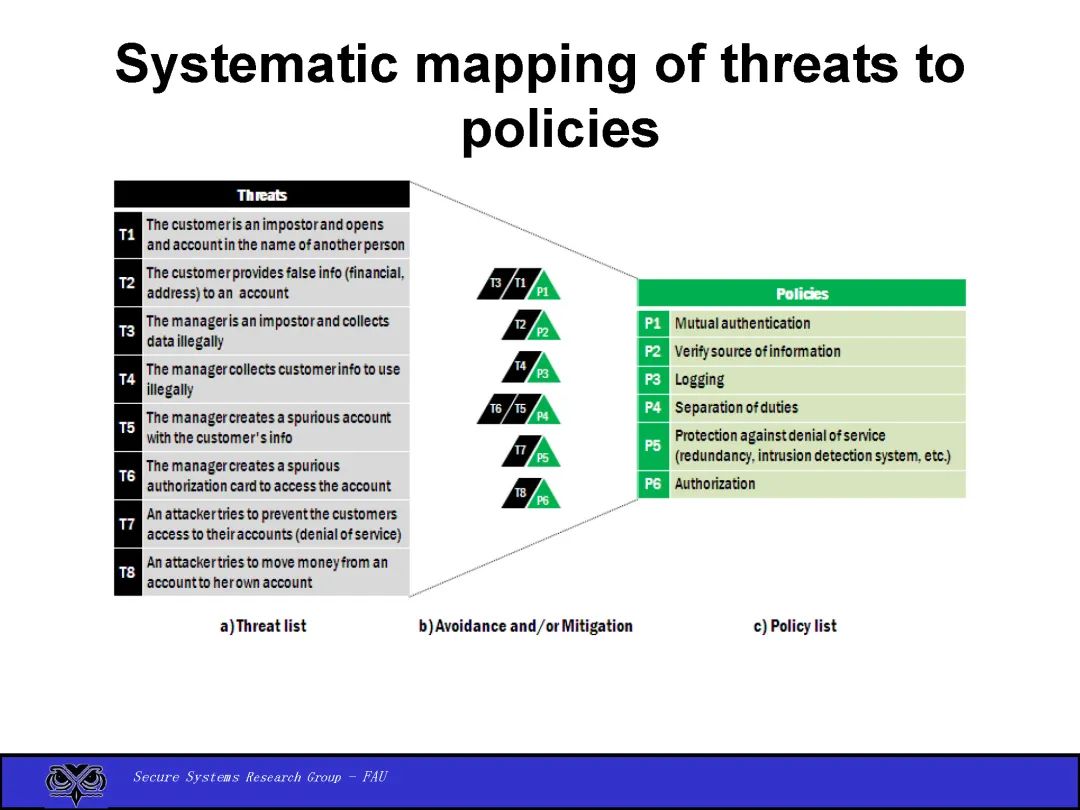Click the black T8 label cell in Threats table
Viewport: 1080px width, 810px height.
click(x=127, y=572)
